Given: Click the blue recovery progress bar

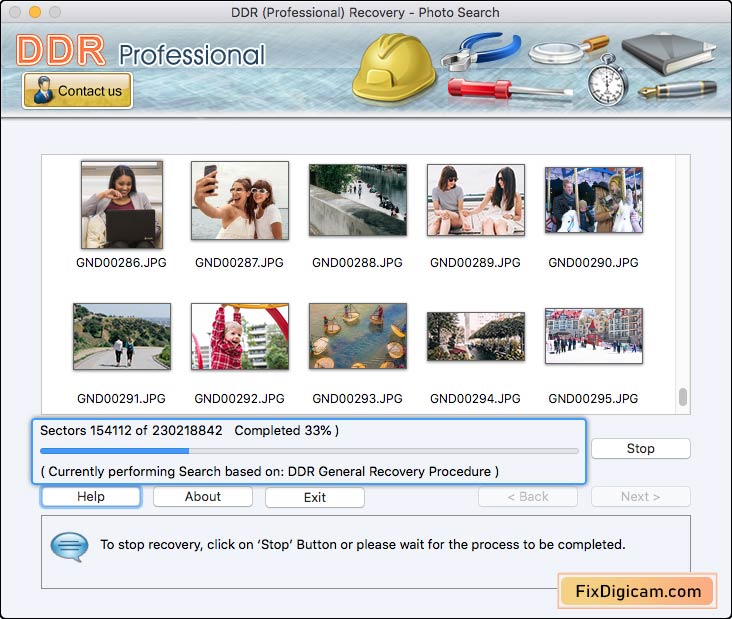Looking at the screenshot, I should (x=309, y=451).
